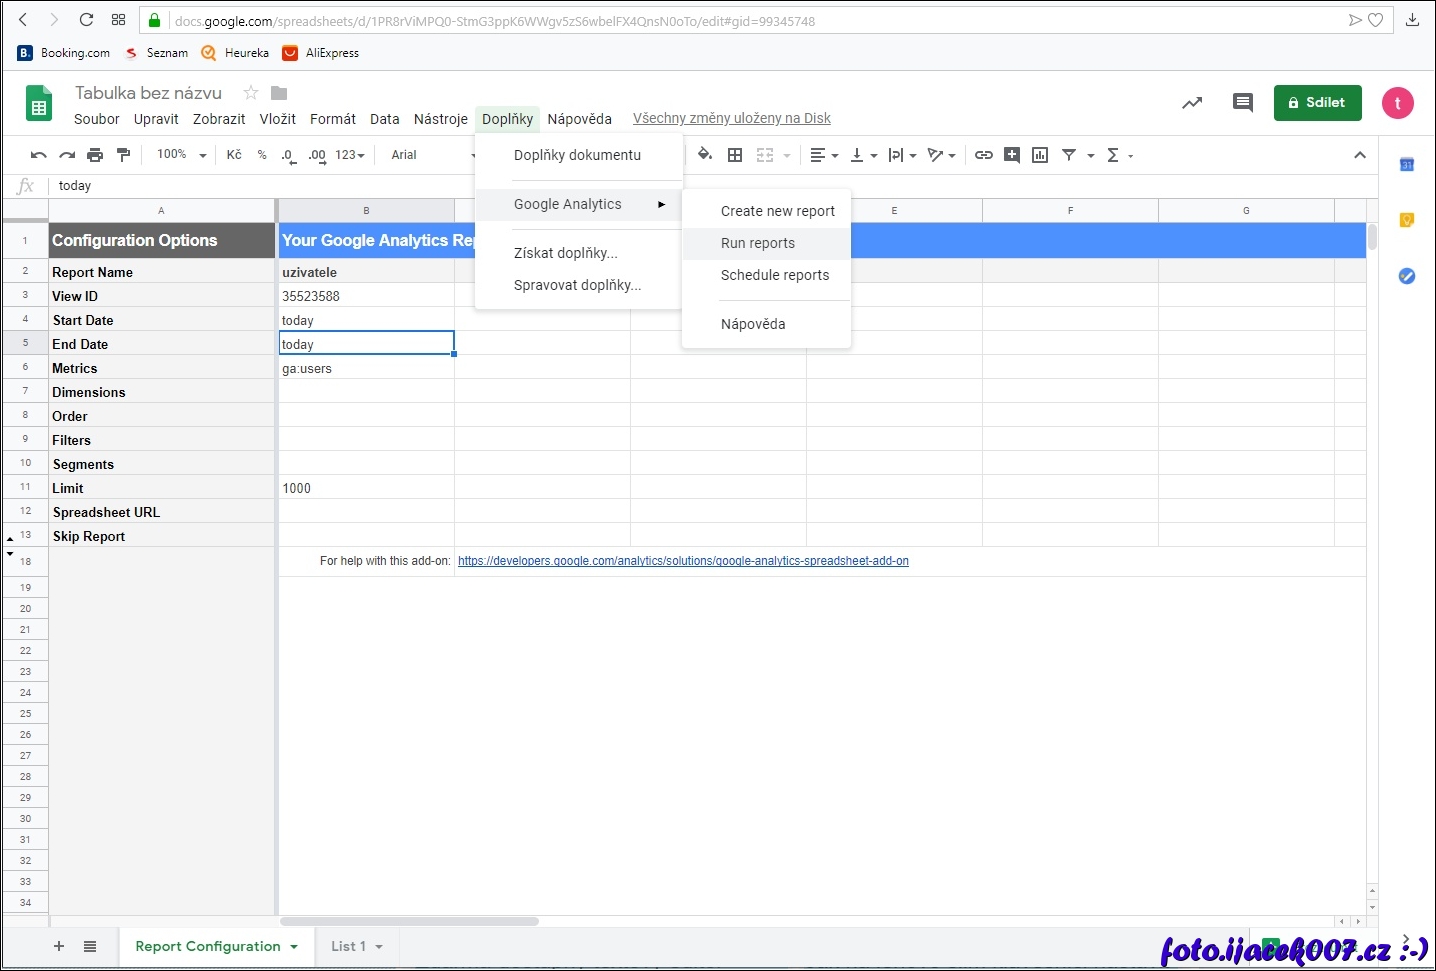The image size is (1436, 971).
Task: Expand Report Configuration tab dropdown arrow
Action: click(x=294, y=947)
